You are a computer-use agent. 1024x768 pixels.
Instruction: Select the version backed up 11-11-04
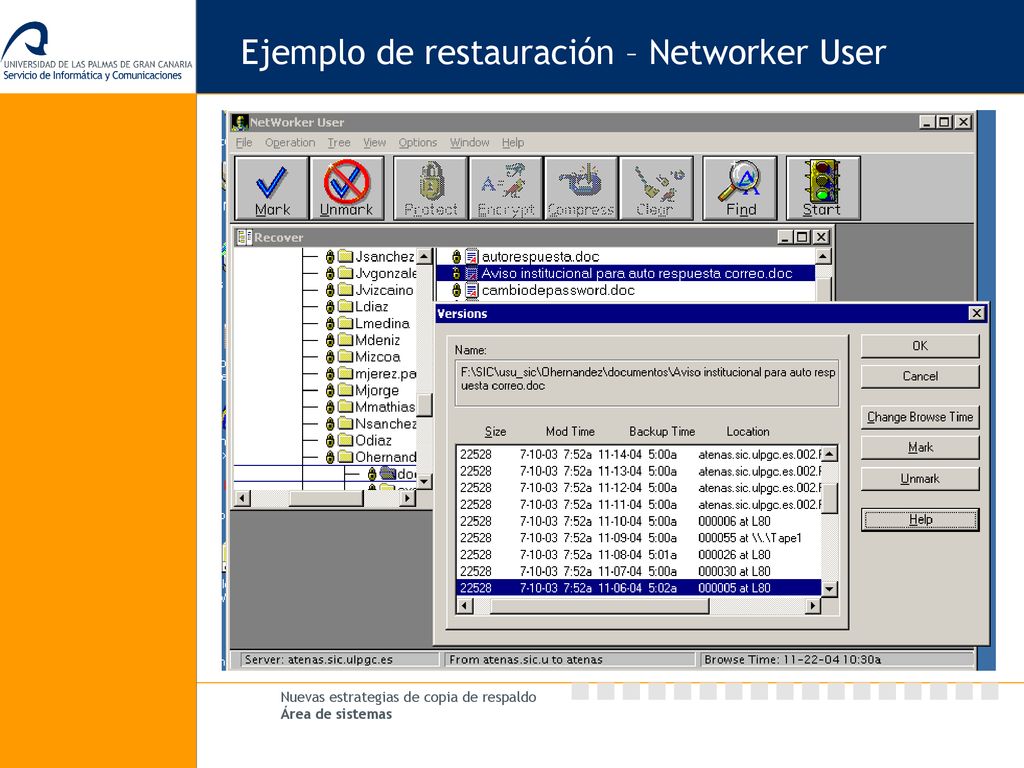point(639,505)
